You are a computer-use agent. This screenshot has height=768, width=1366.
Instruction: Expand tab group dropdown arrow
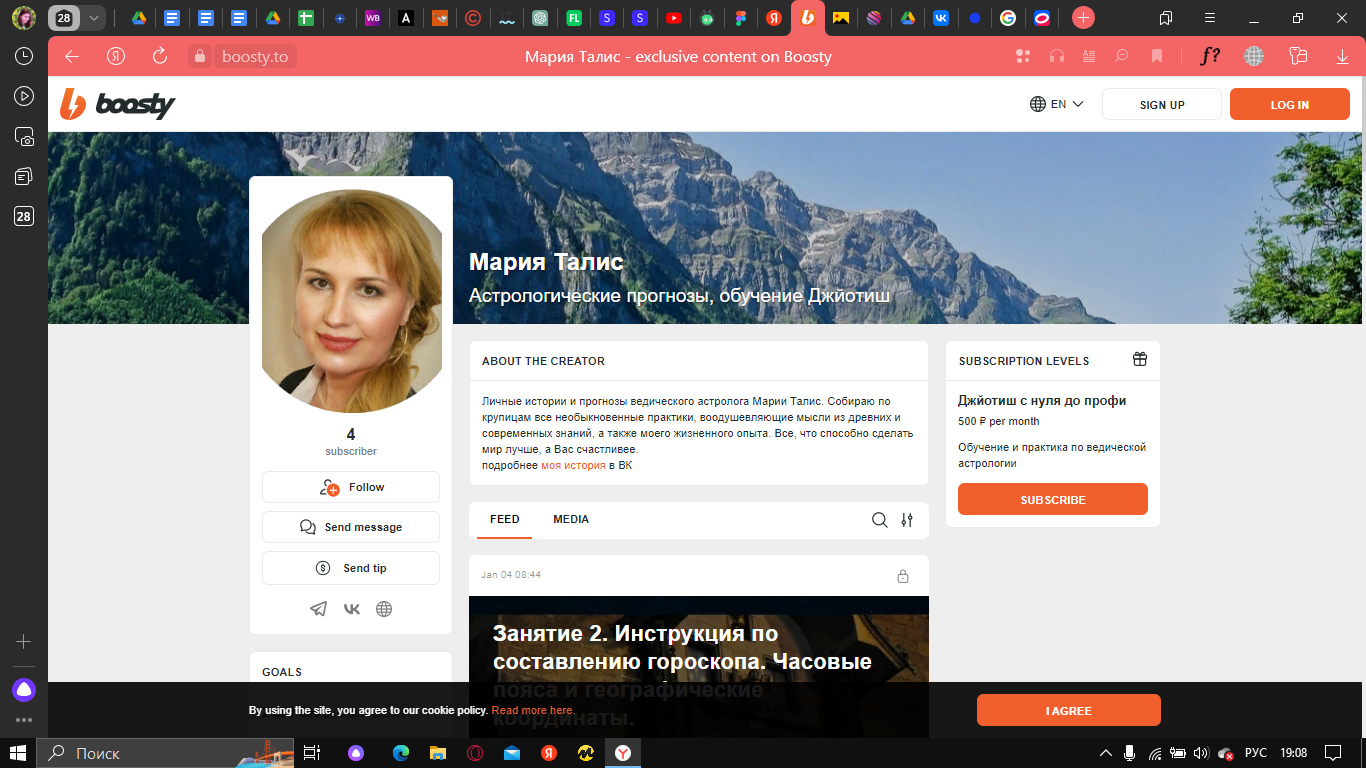point(93,17)
